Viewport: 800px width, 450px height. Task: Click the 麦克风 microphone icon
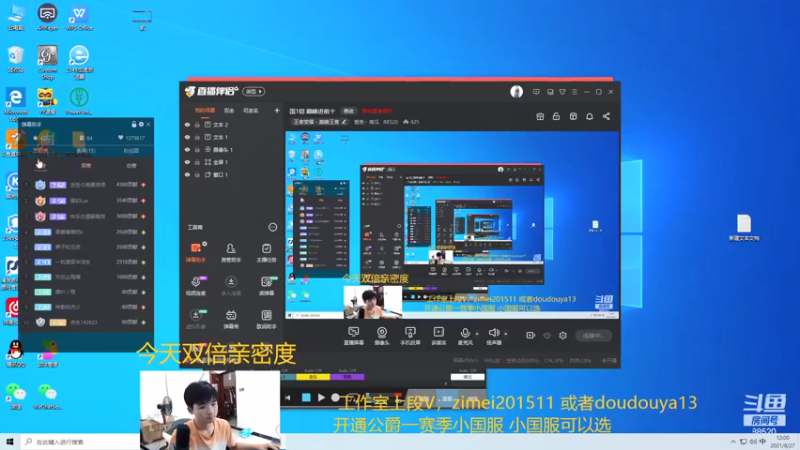click(x=465, y=333)
